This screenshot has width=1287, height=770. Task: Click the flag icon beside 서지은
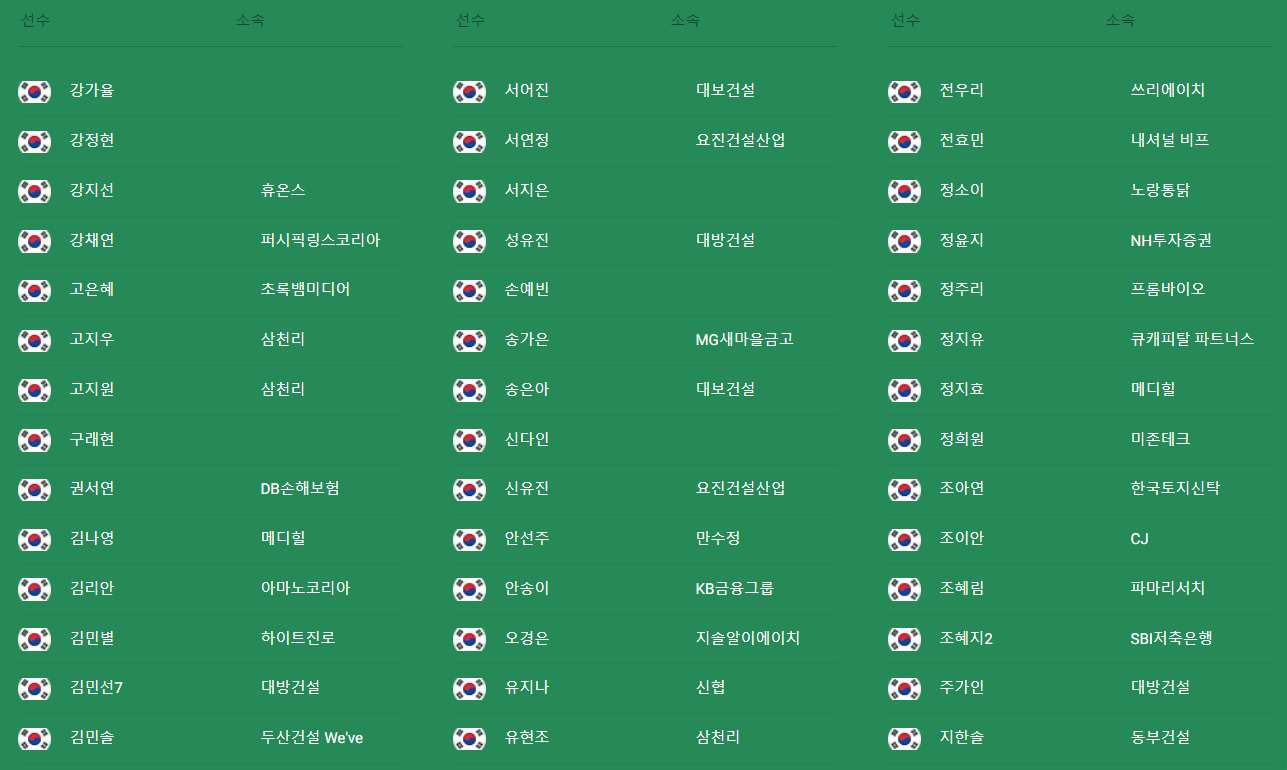coord(469,191)
